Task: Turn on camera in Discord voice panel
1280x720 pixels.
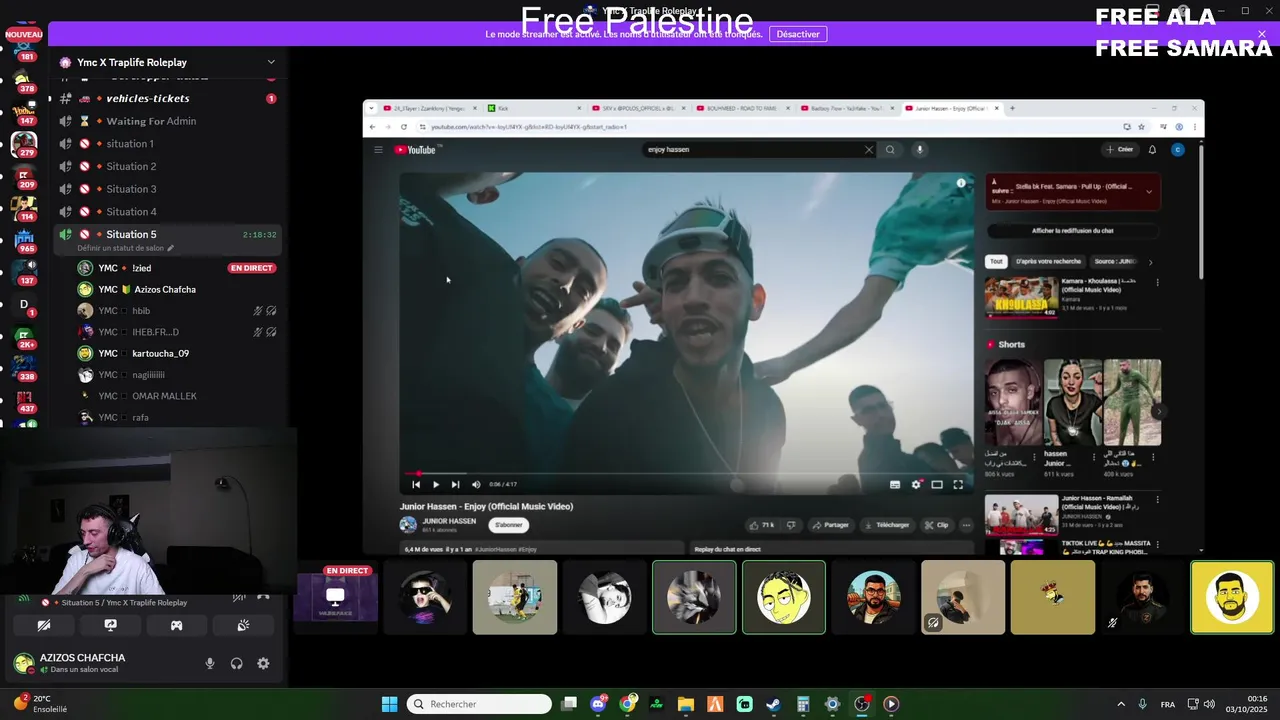Action: (44, 625)
